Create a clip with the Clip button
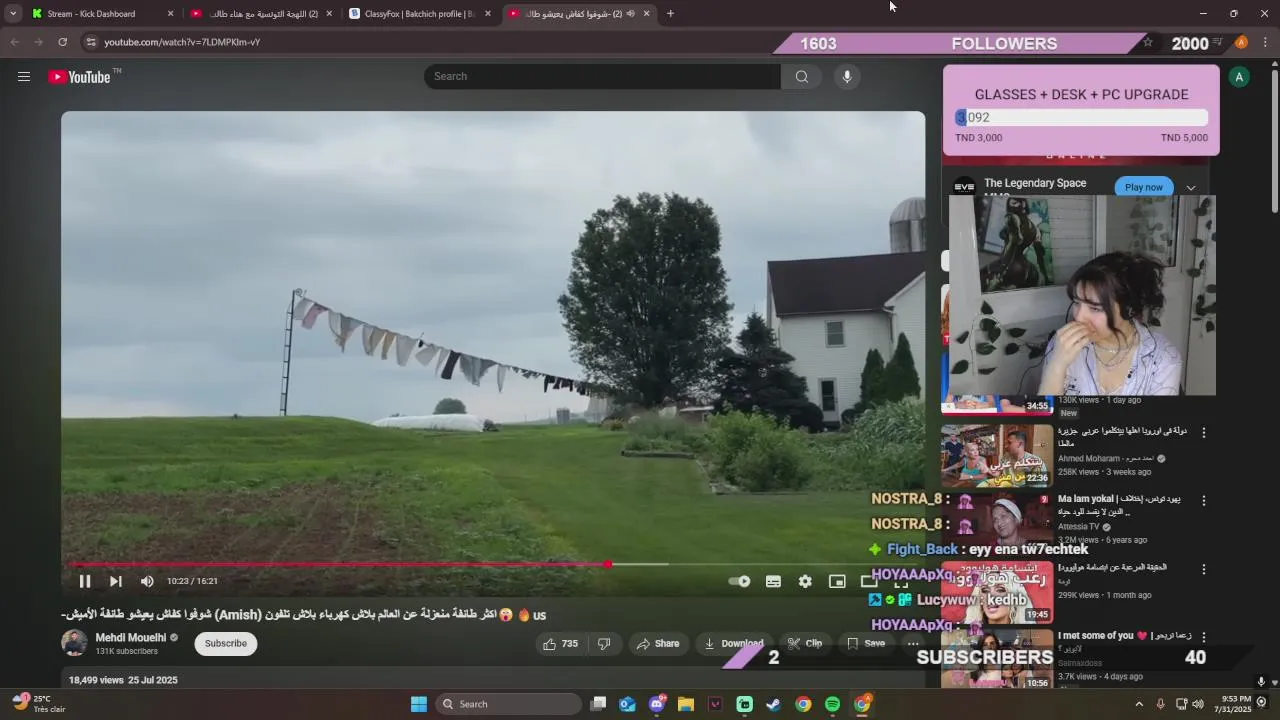The image size is (1280, 720). click(804, 644)
